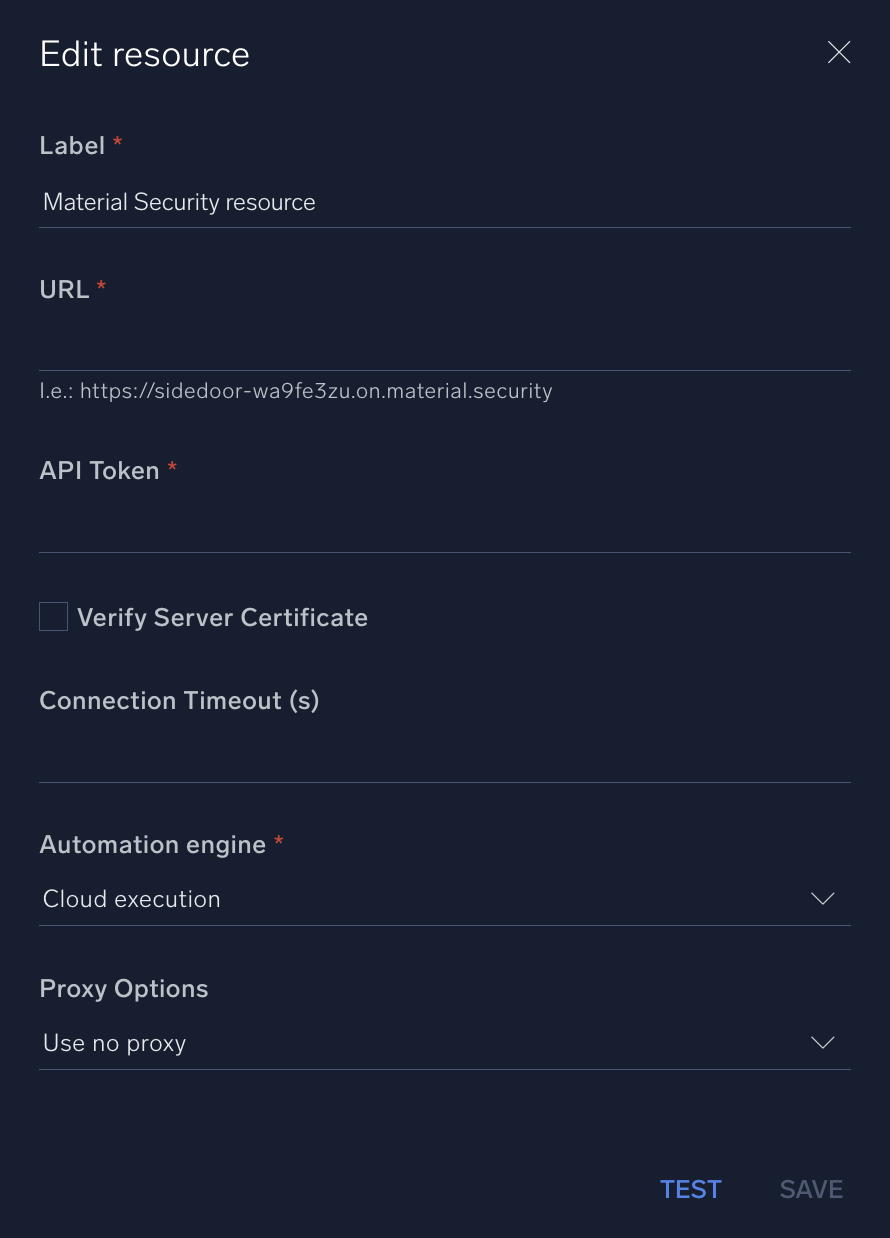890x1238 pixels.
Task: Close the Edit resource dialog
Action: pos(838,52)
